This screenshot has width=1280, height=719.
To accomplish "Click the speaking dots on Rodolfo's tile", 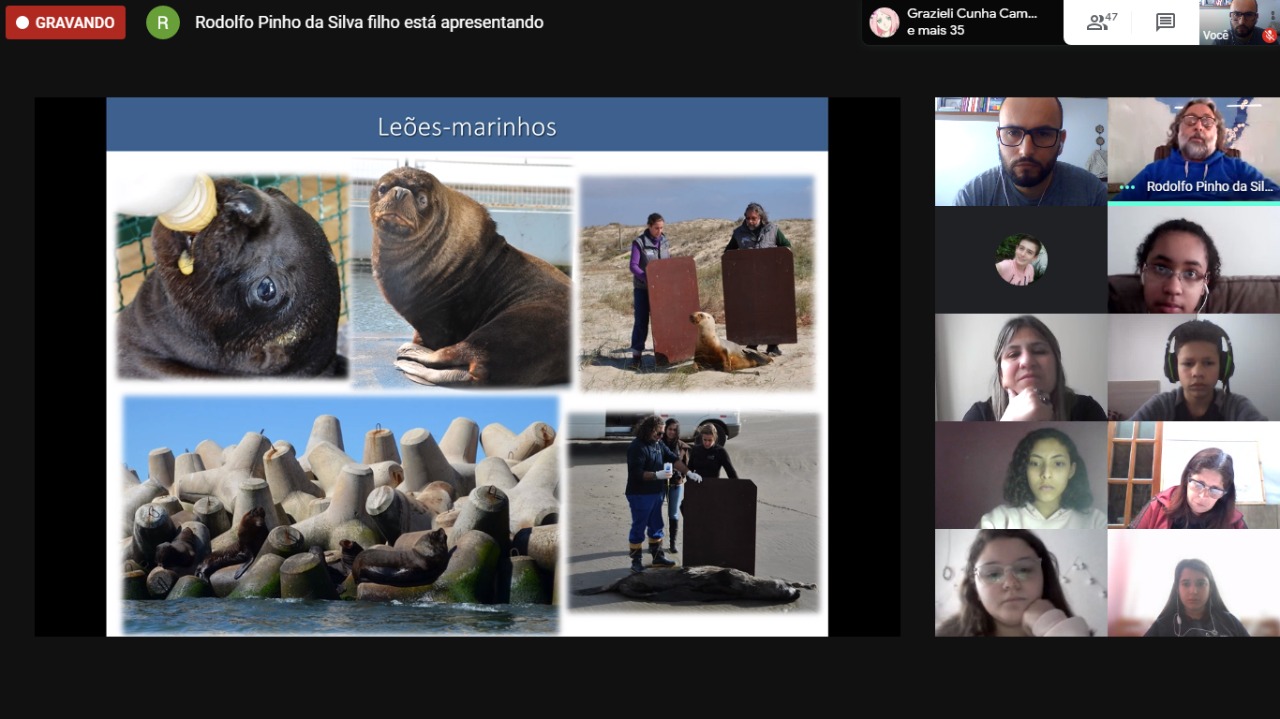I will (x=1127, y=187).
